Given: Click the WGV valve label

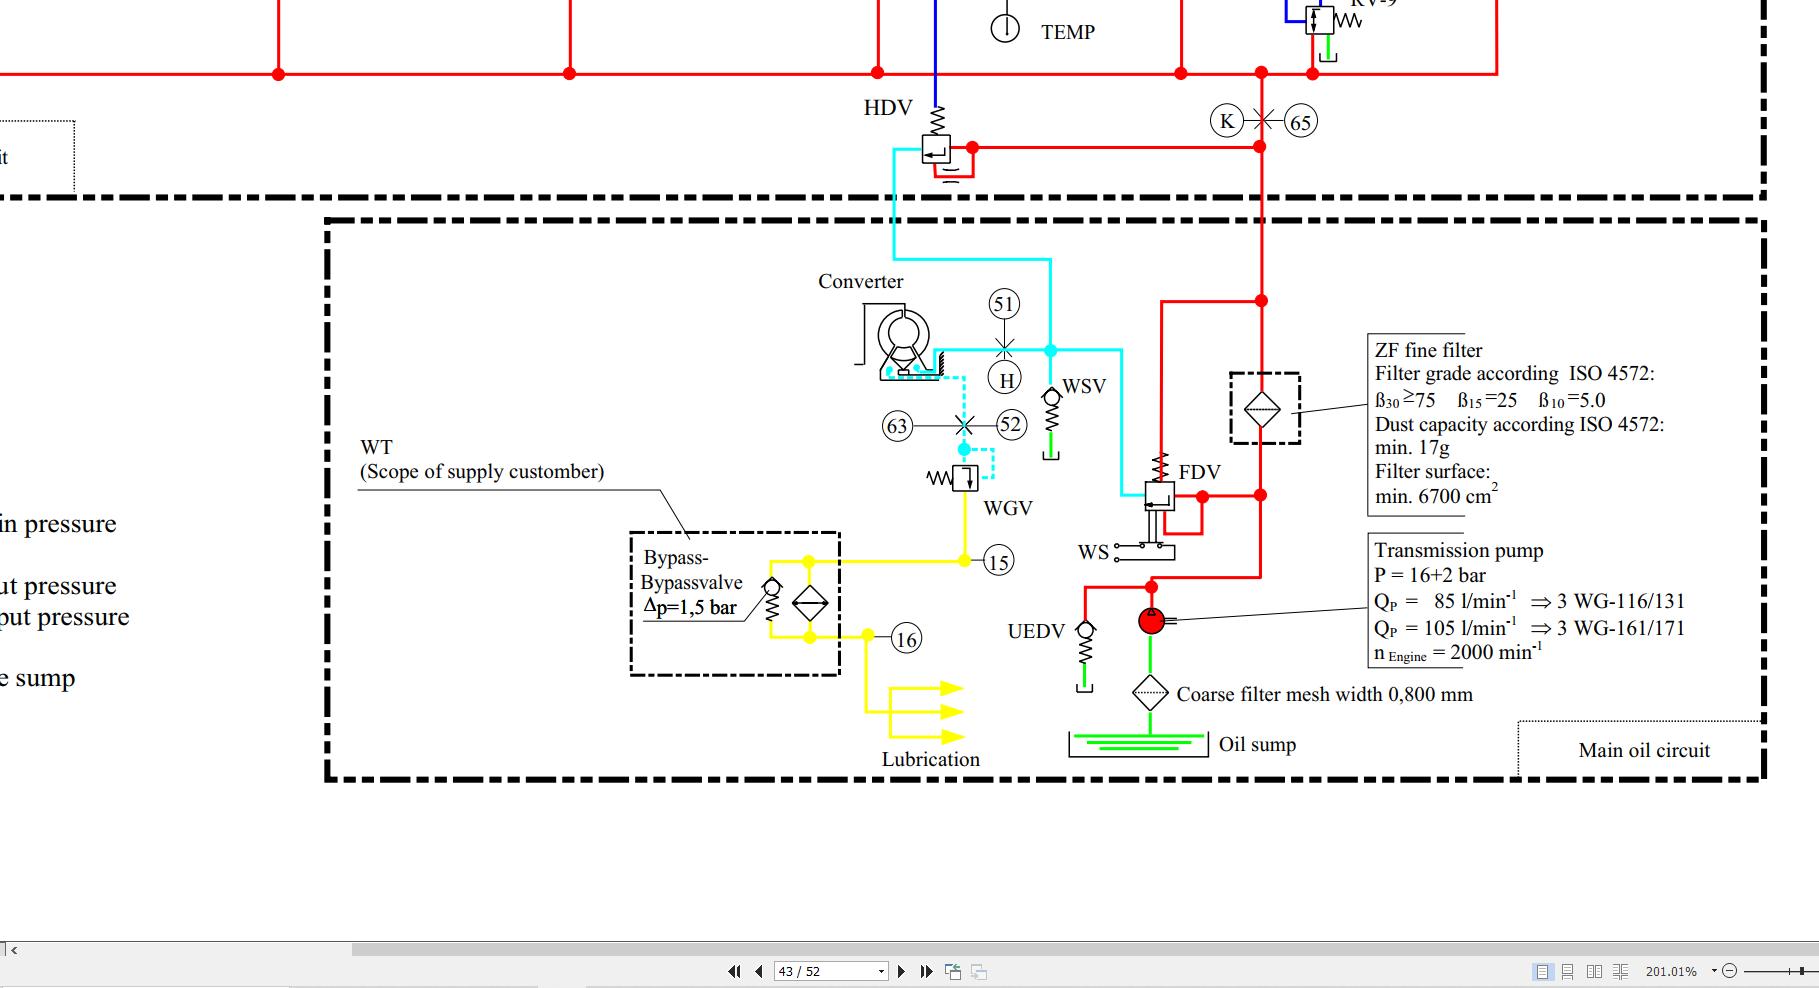Looking at the screenshot, I should (x=1007, y=508).
